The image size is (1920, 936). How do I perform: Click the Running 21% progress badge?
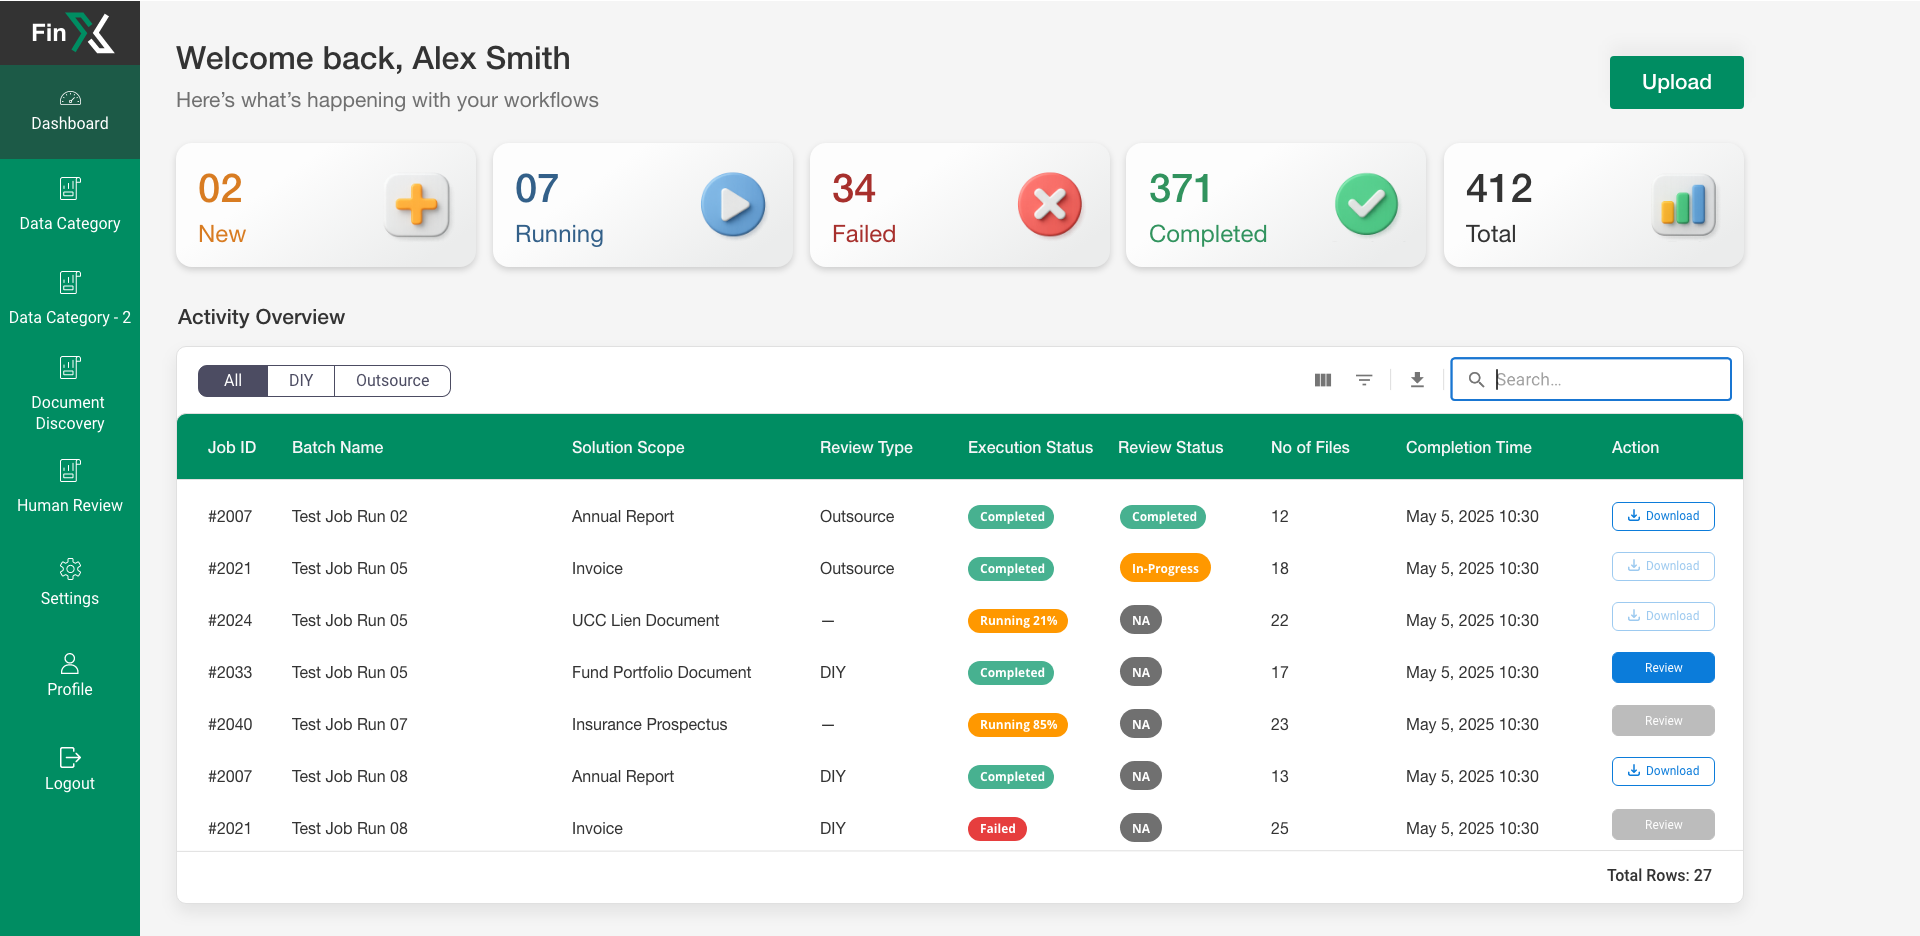pyautogui.click(x=1017, y=620)
